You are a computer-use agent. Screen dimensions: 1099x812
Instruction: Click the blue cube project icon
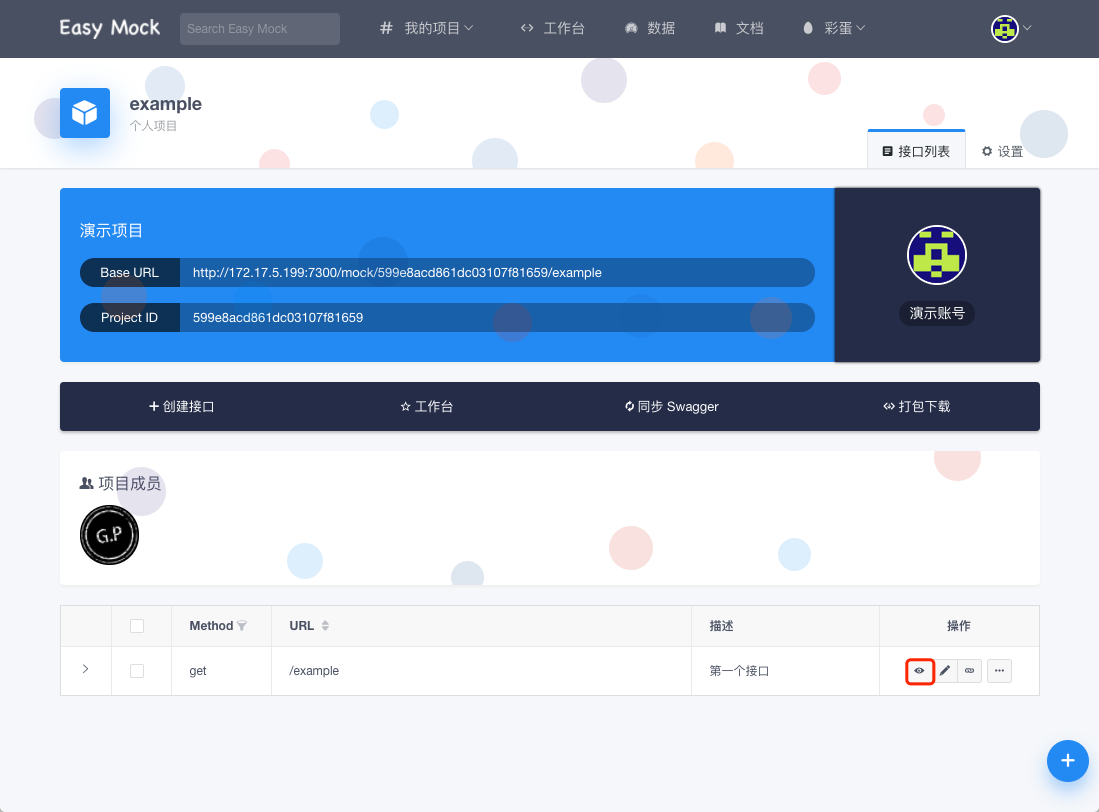(85, 113)
